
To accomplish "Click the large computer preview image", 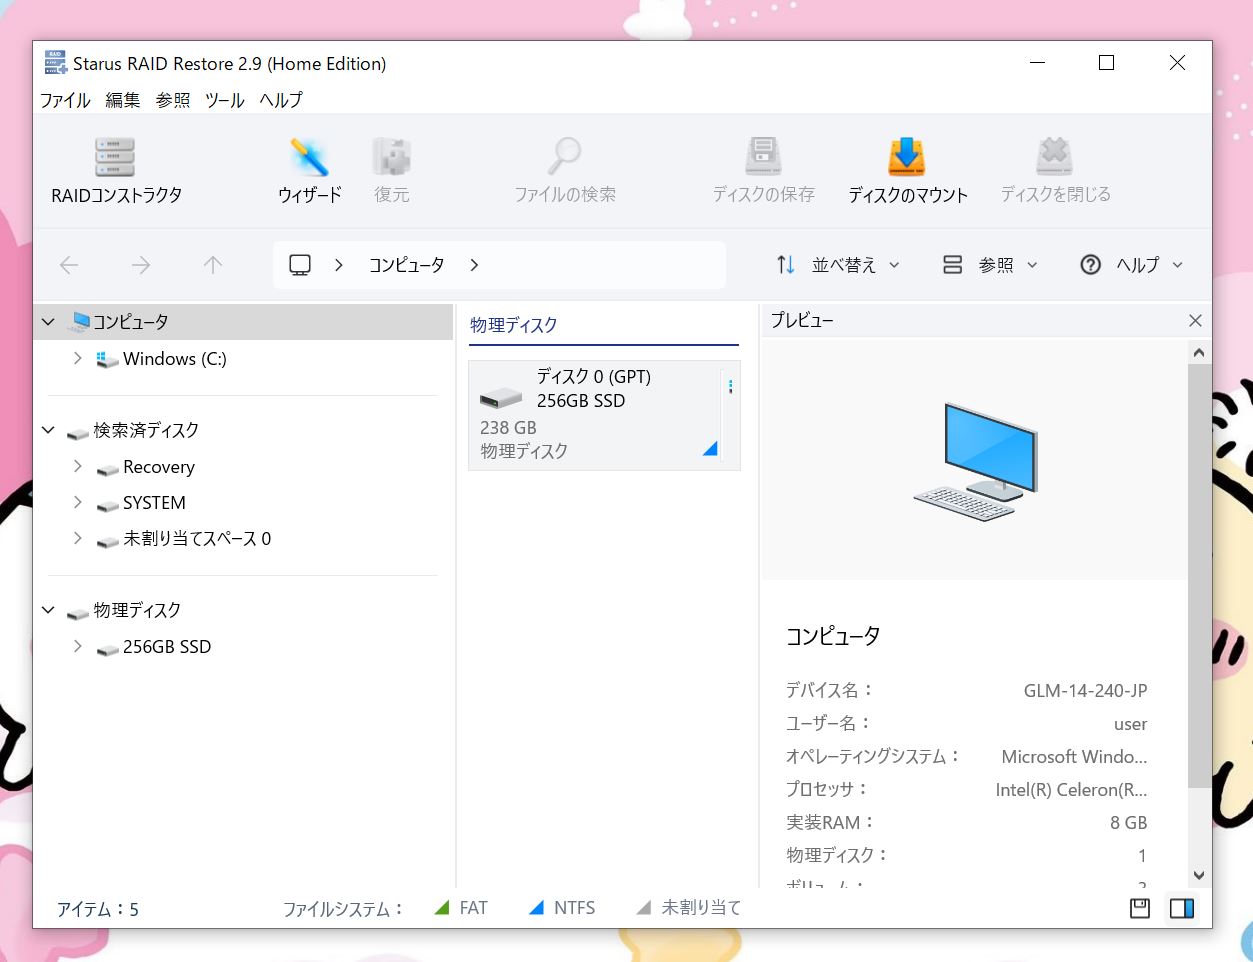I will 975,461.
